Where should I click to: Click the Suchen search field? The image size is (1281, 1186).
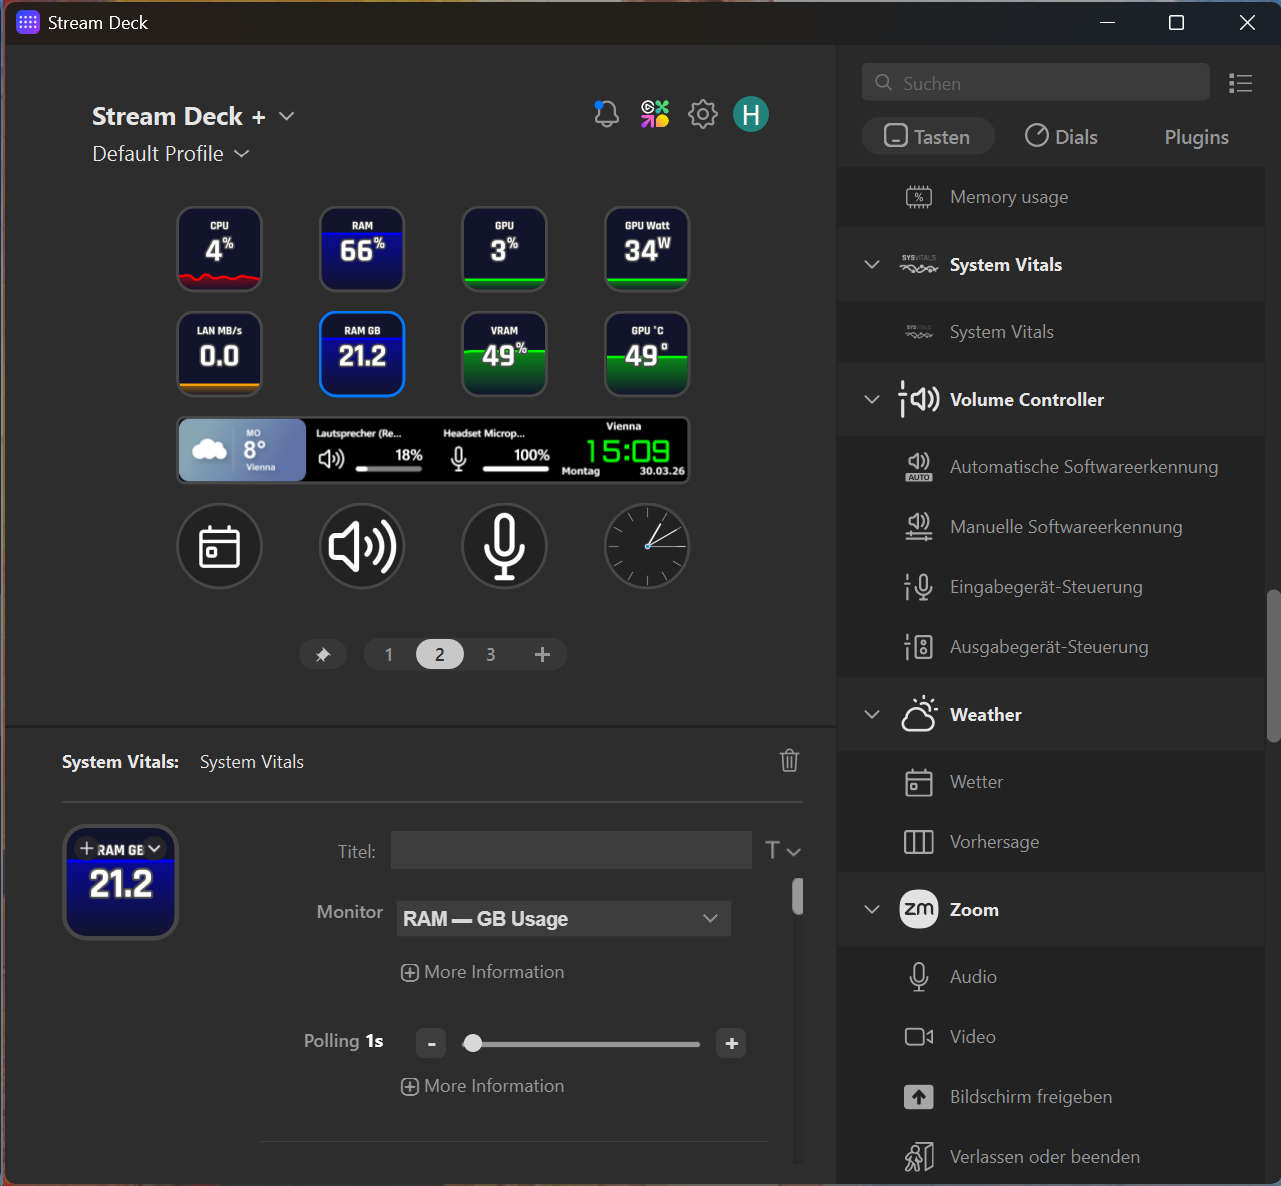click(1035, 82)
